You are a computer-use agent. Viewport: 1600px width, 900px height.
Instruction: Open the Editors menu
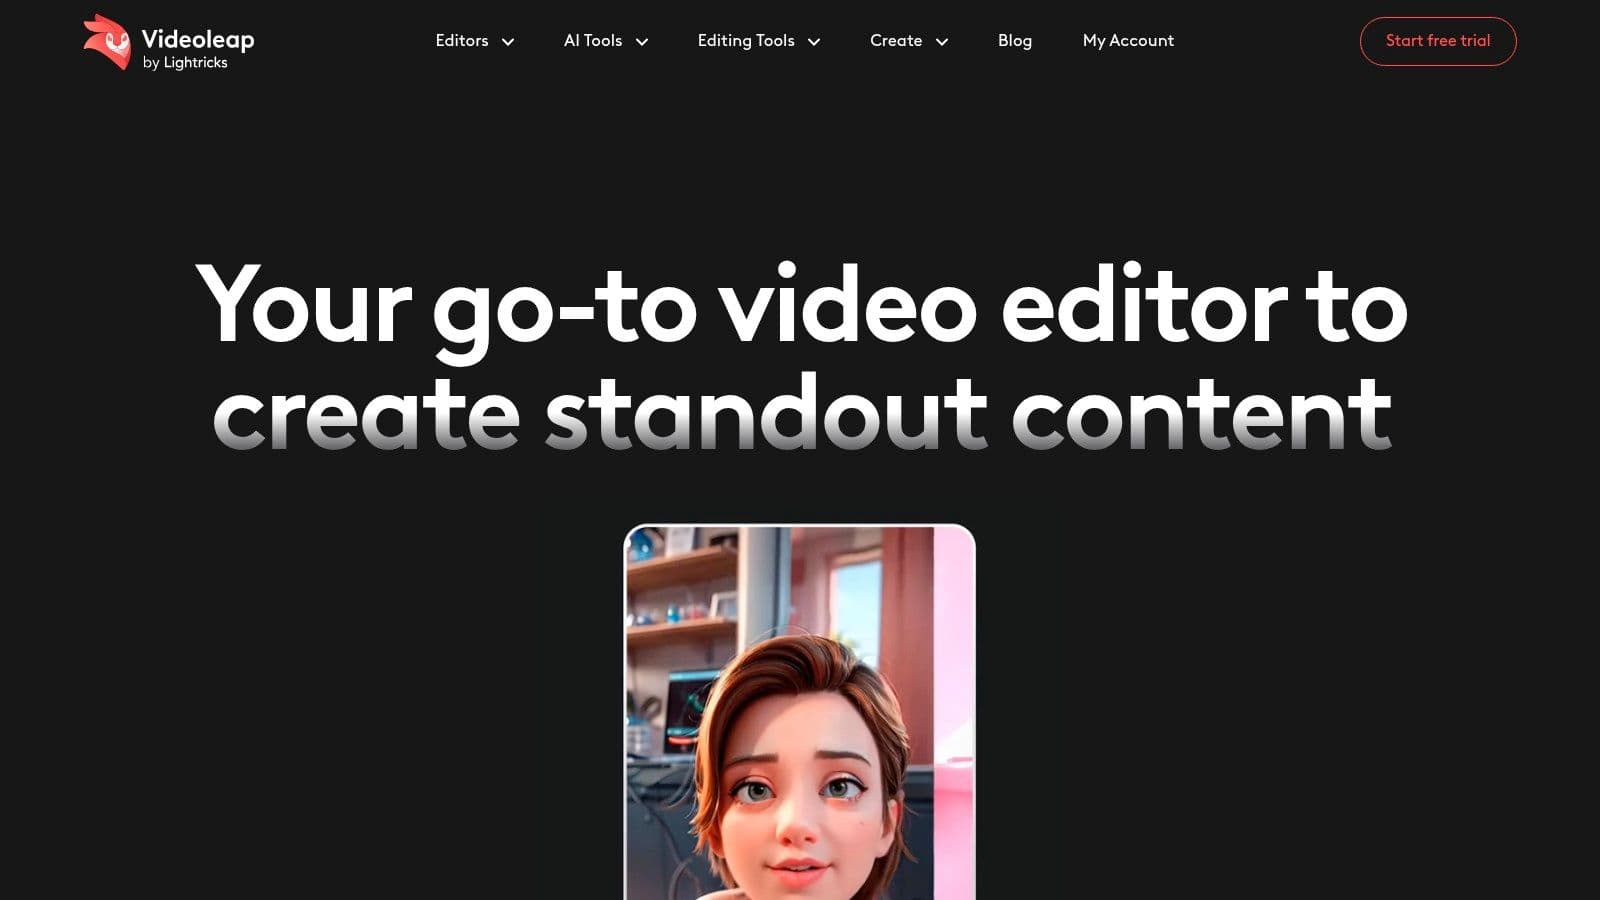coord(462,41)
